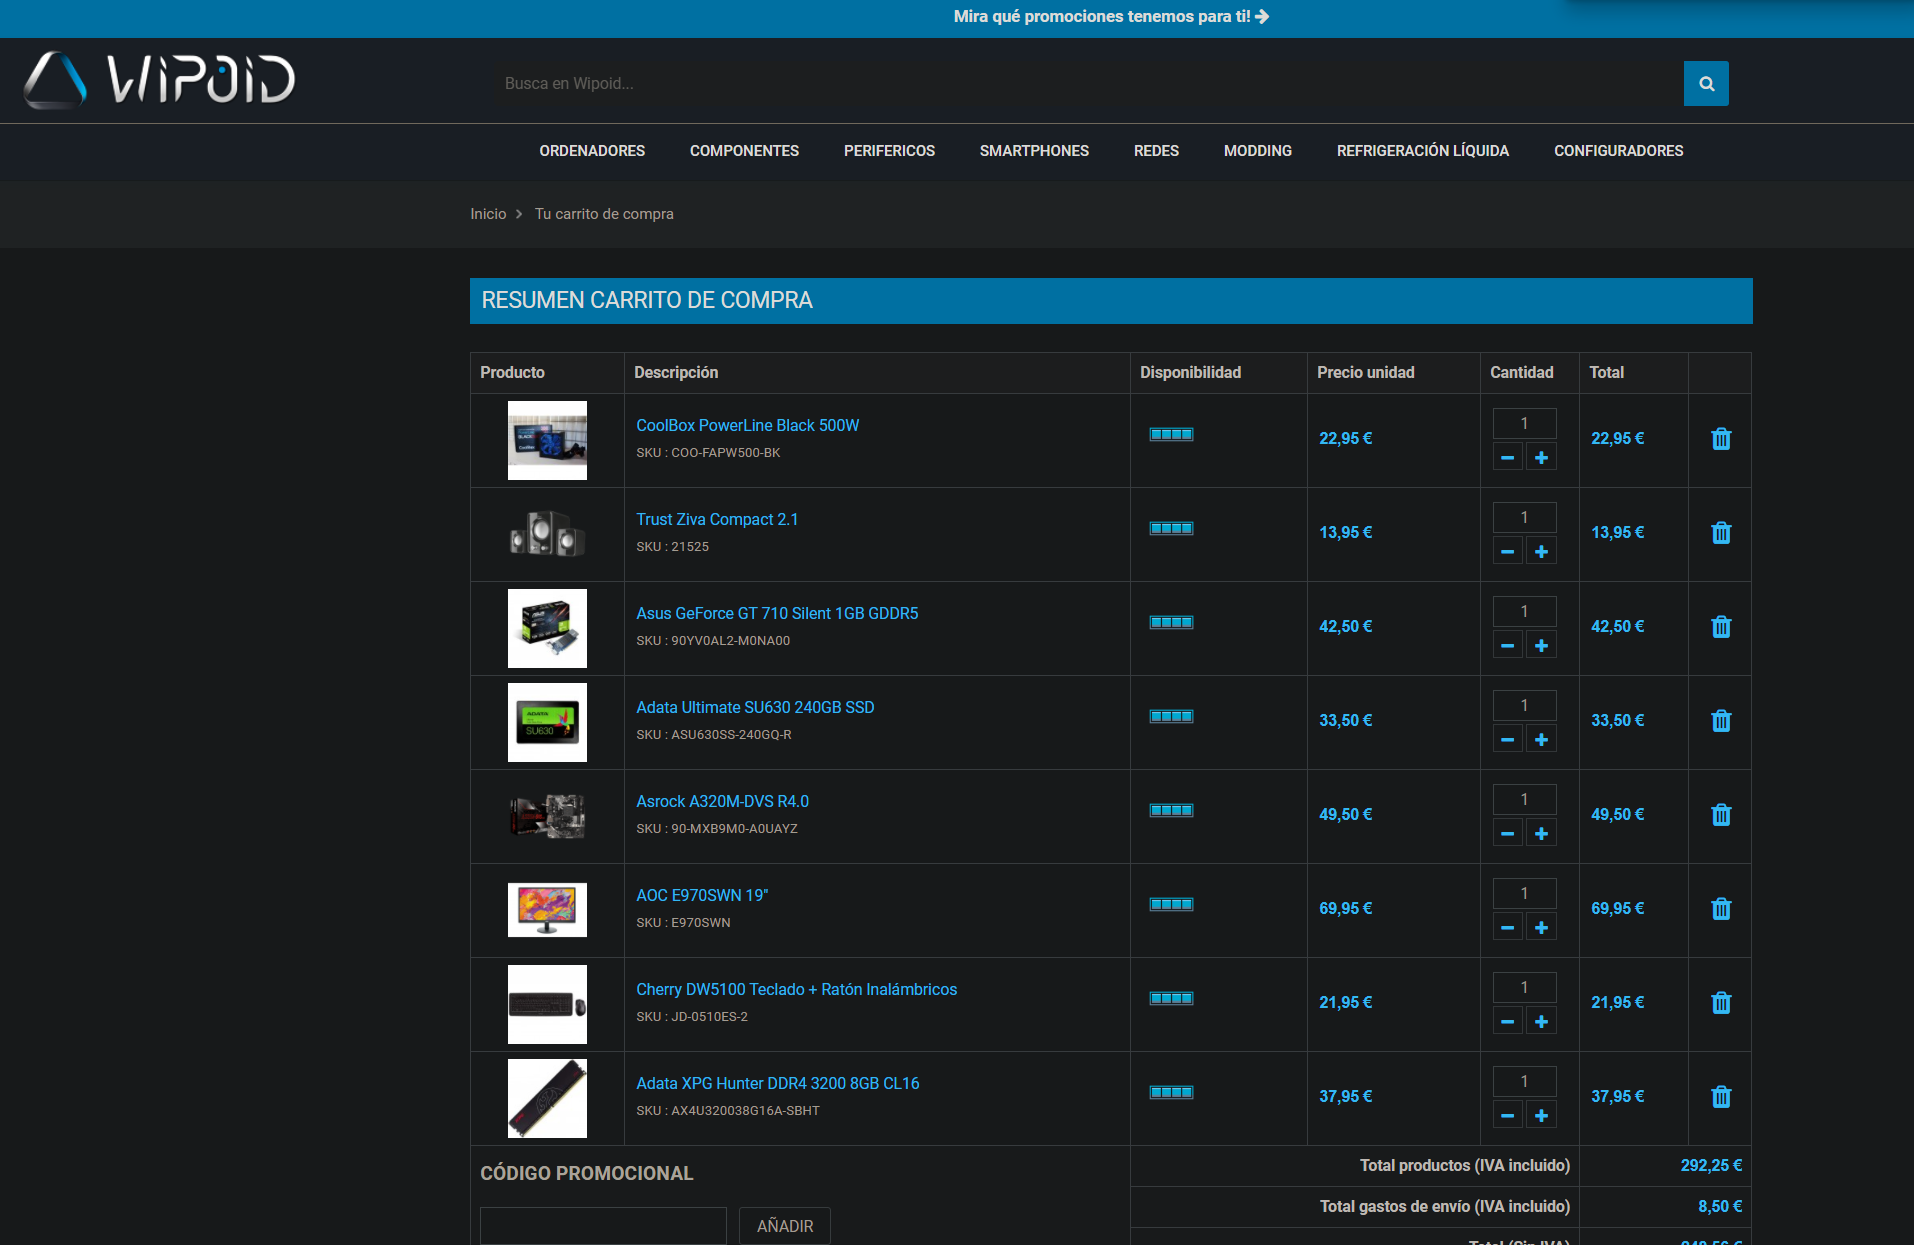Viewport: 1914px width, 1245px height.
Task: Decrease Asrock A320M-DVS quantity with minus
Action: pyautogui.click(x=1508, y=834)
